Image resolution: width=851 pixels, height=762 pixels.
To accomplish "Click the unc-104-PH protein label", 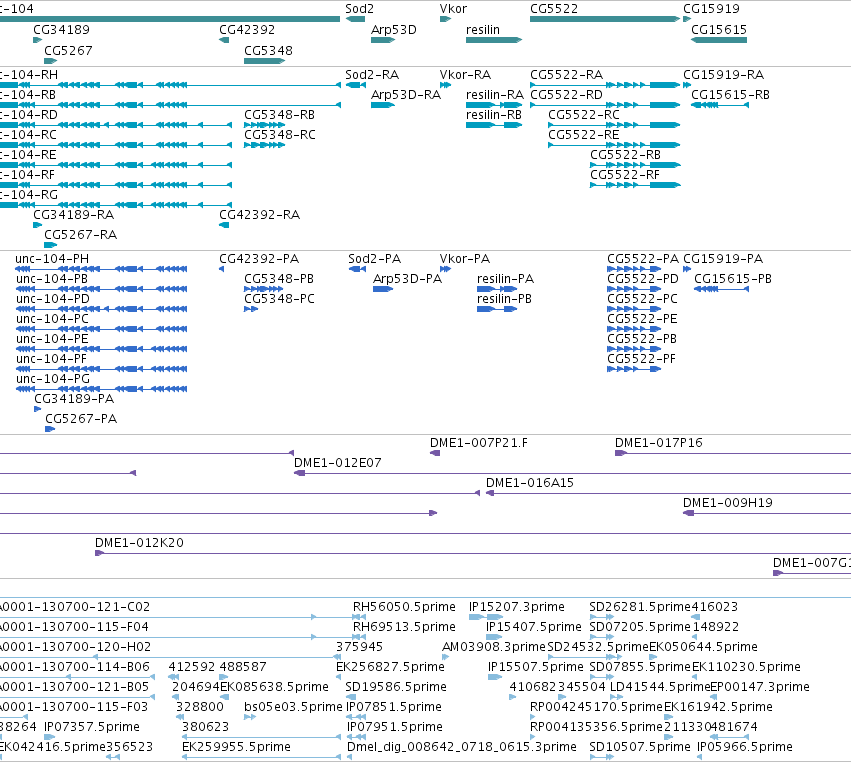I will (52, 259).
